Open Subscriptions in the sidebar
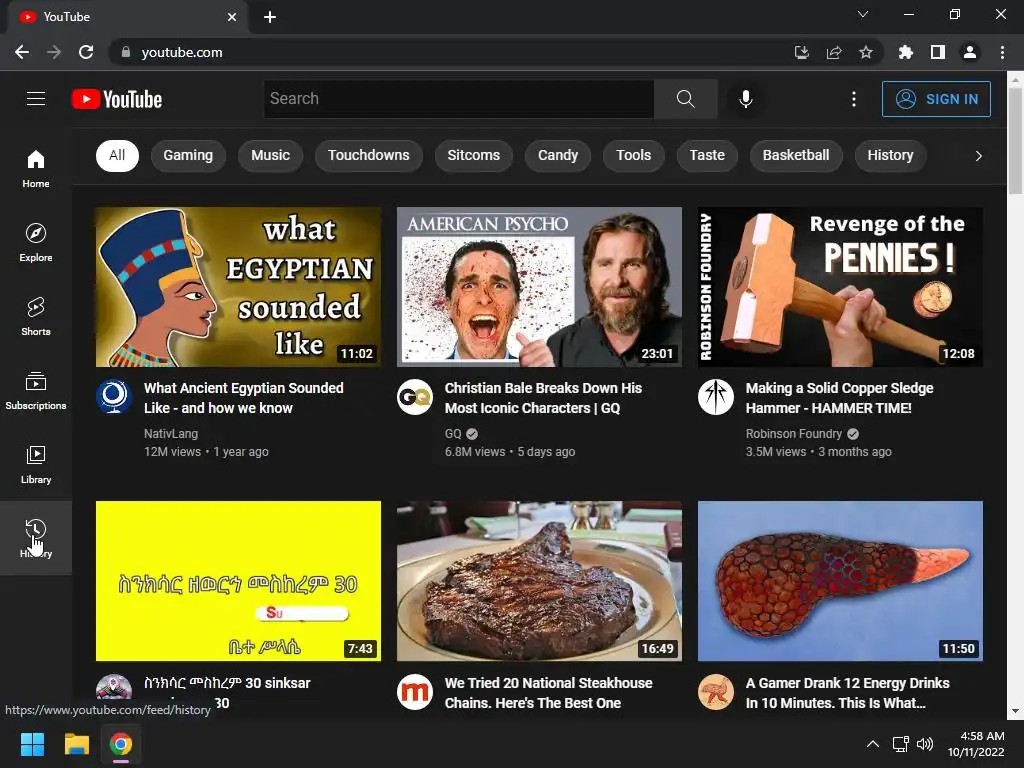This screenshot has width=1024, height=768. [36, 390]
